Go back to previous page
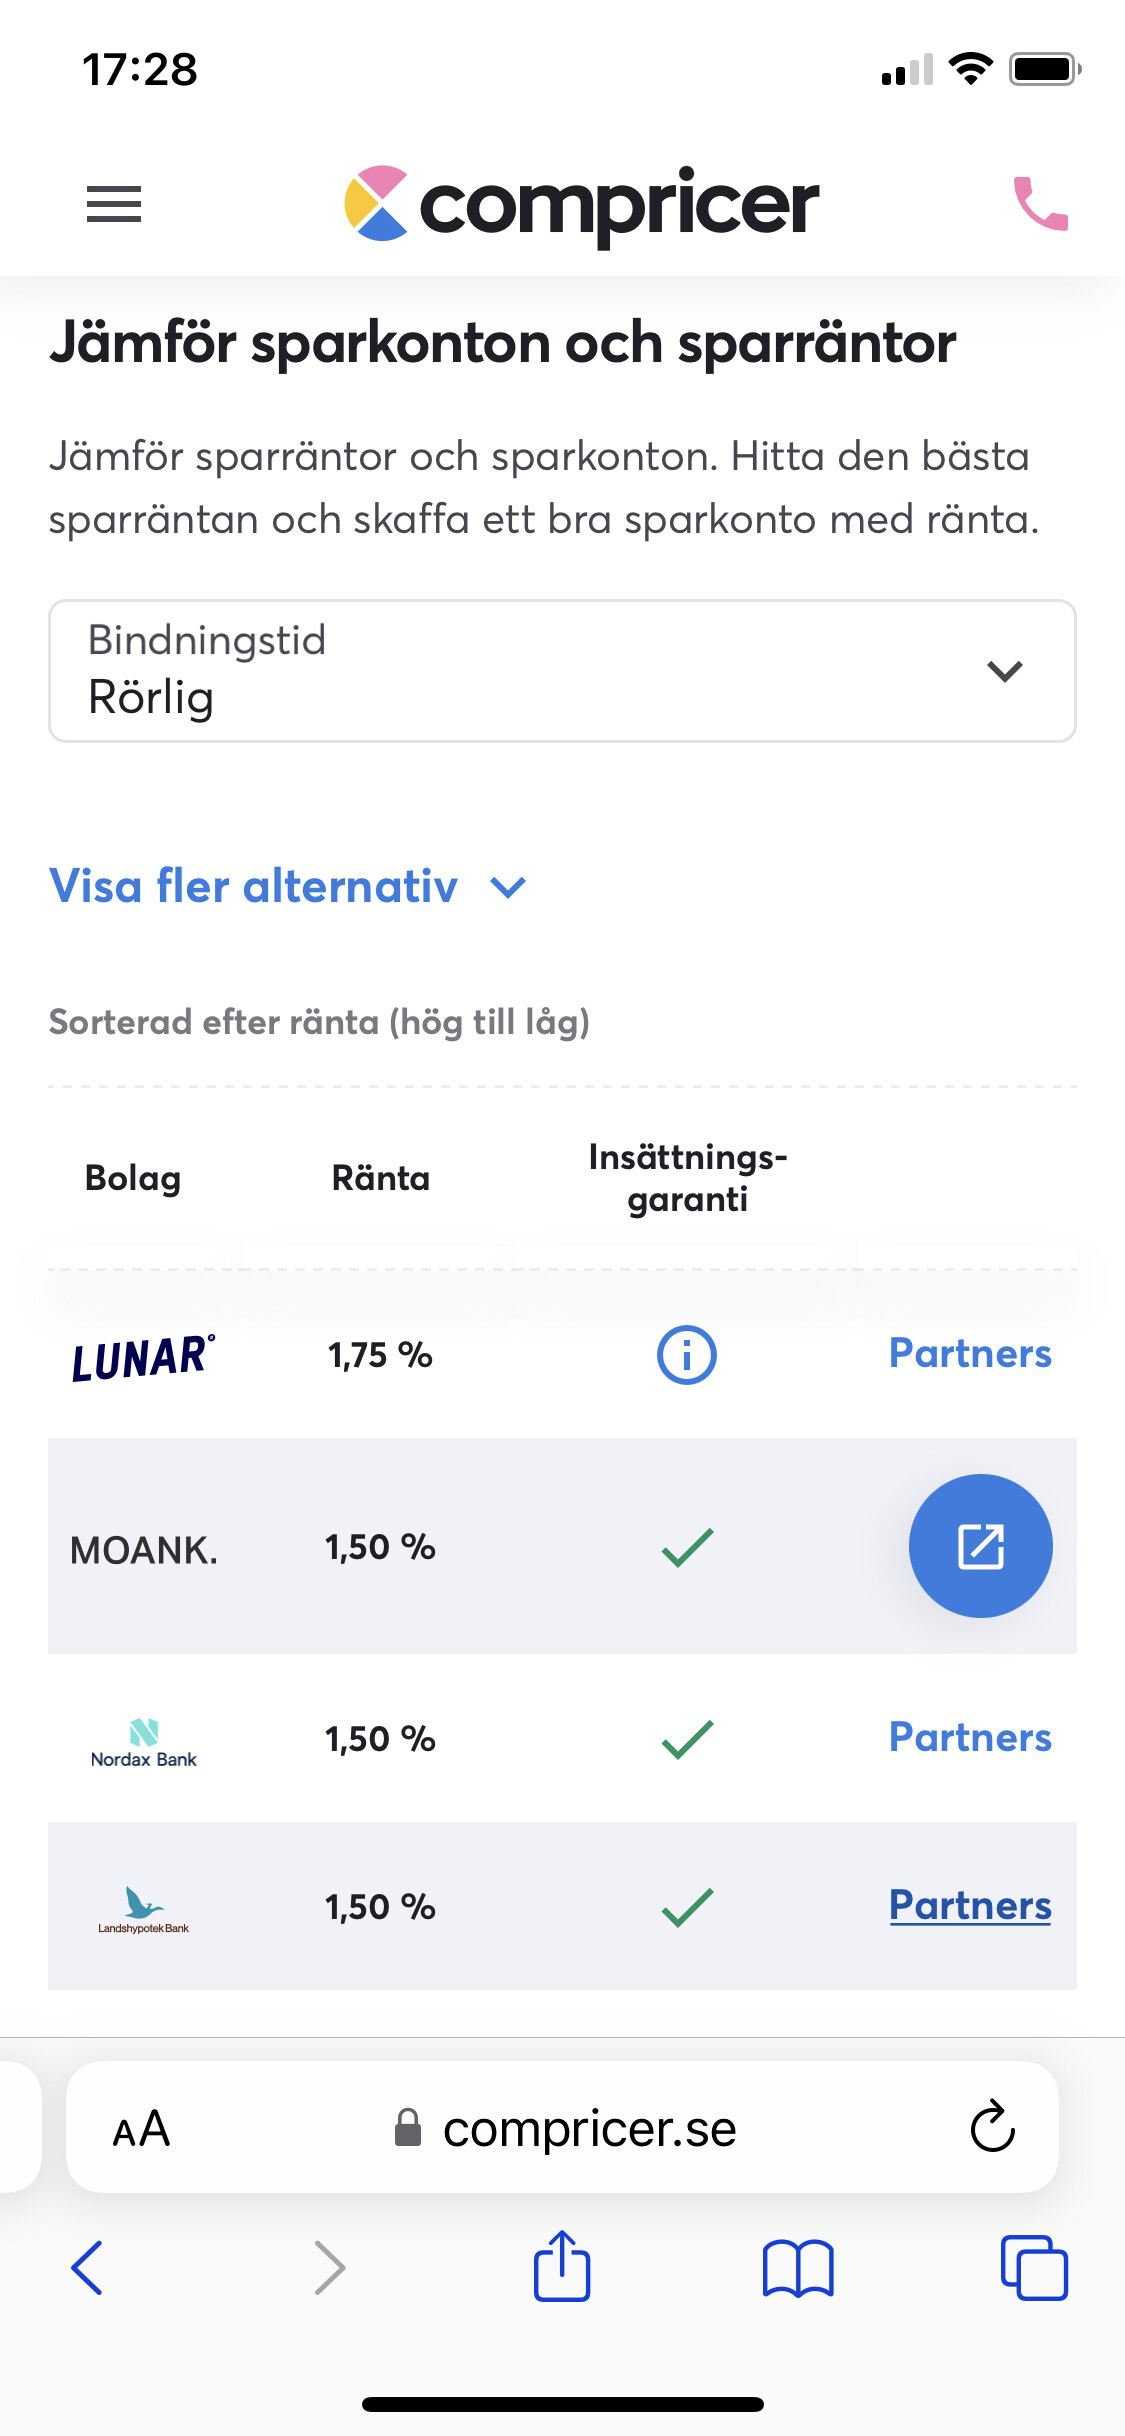Image resolution: width=1125 pixels, height=2436 pixels. [88, 2267]
